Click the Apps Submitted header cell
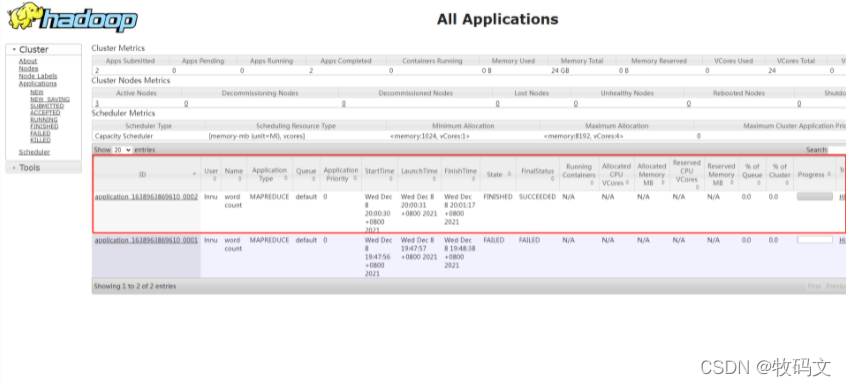Screen dimensions: 846x386 click(x=130, y=61)
